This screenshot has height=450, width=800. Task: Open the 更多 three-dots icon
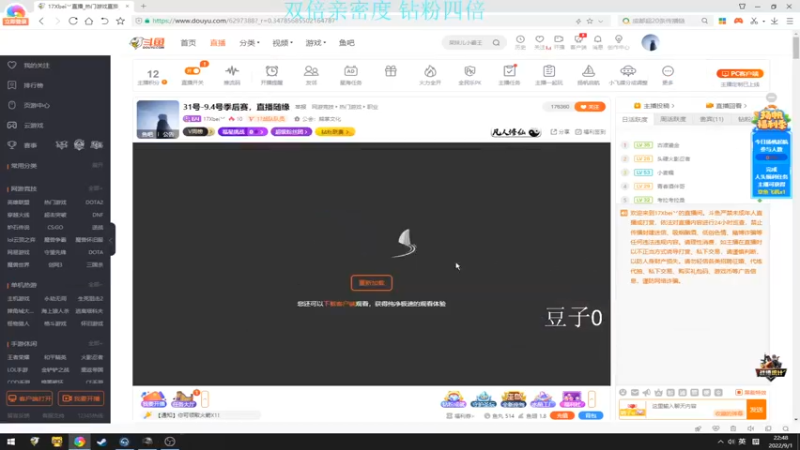[x=668, y=71]
